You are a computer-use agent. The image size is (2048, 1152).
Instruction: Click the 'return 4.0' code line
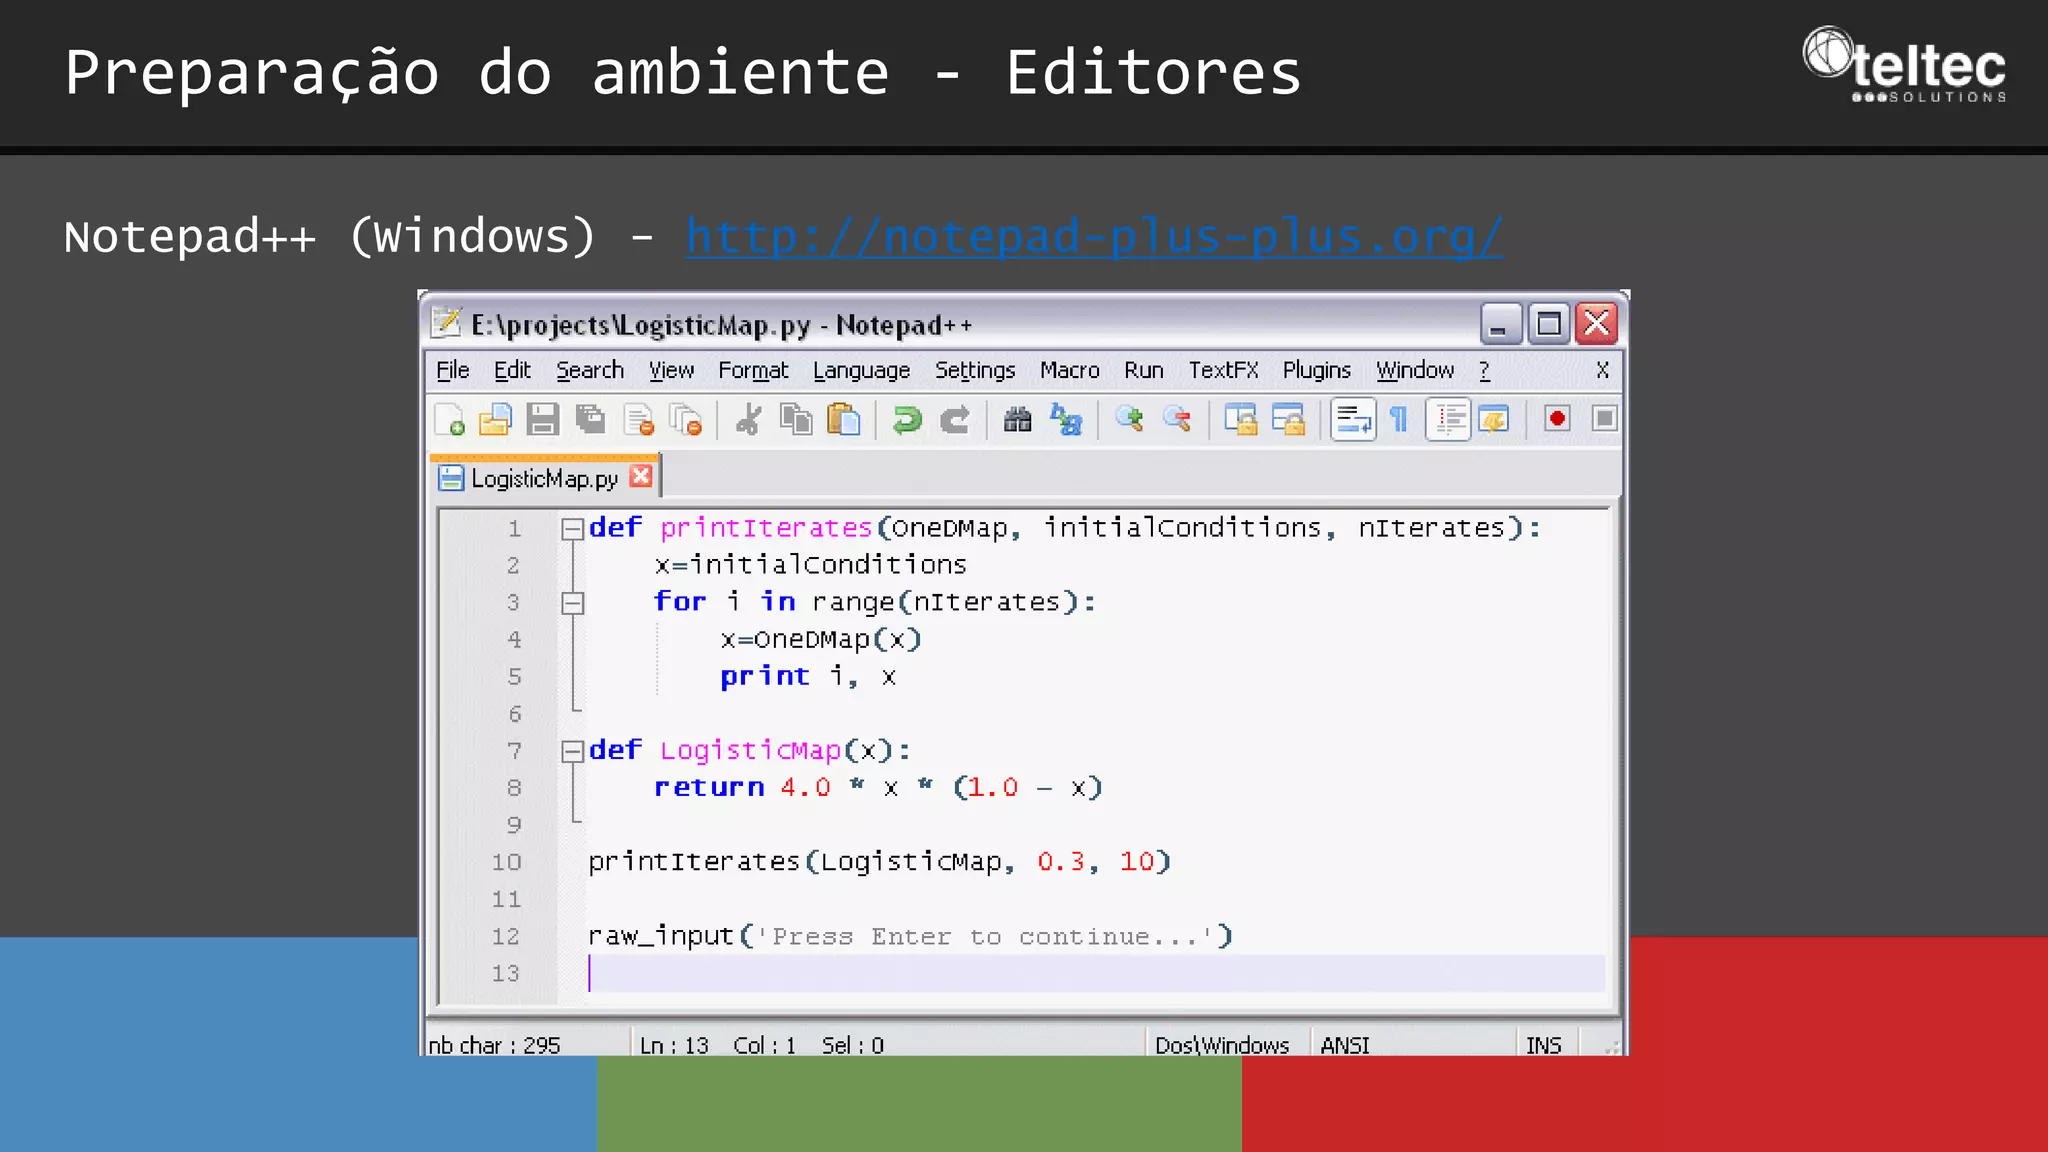[878, 788]
